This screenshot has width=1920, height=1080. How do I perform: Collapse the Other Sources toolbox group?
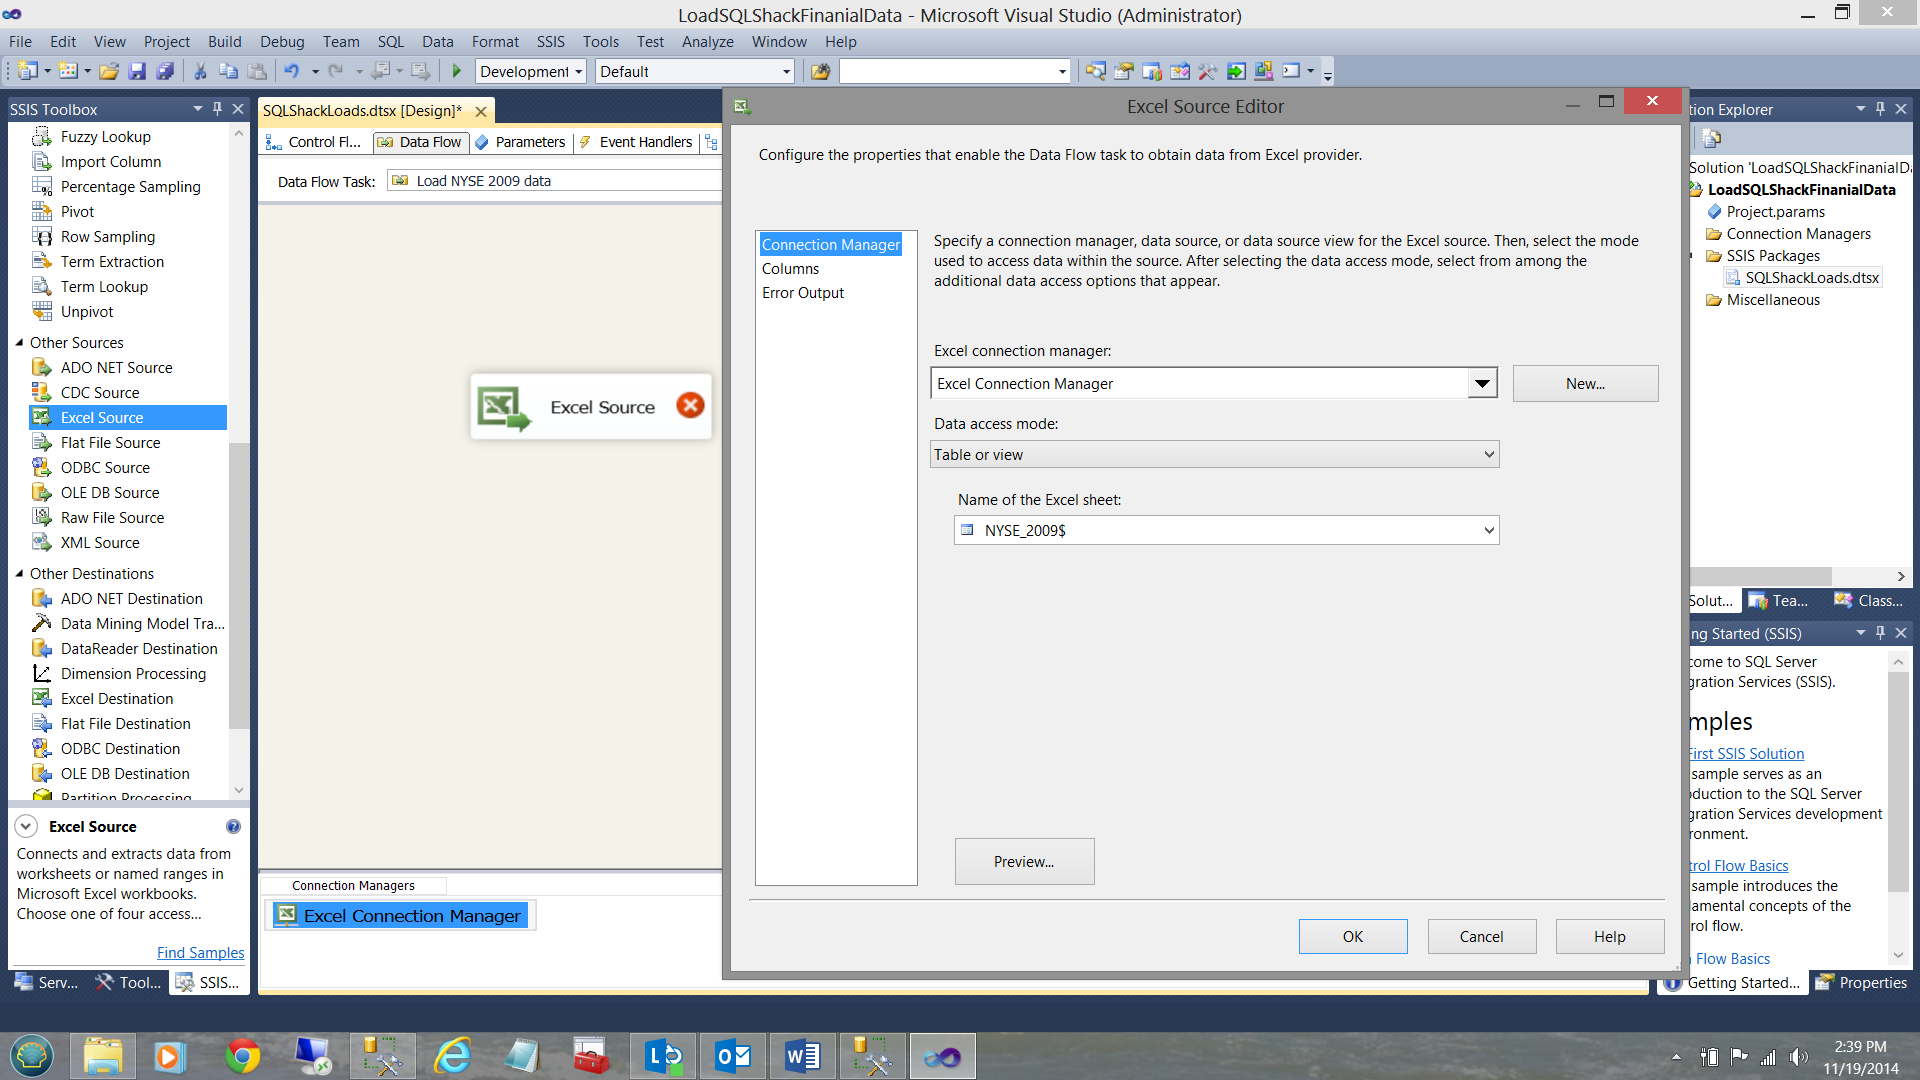pyautogui.click(x=19, y=343)
